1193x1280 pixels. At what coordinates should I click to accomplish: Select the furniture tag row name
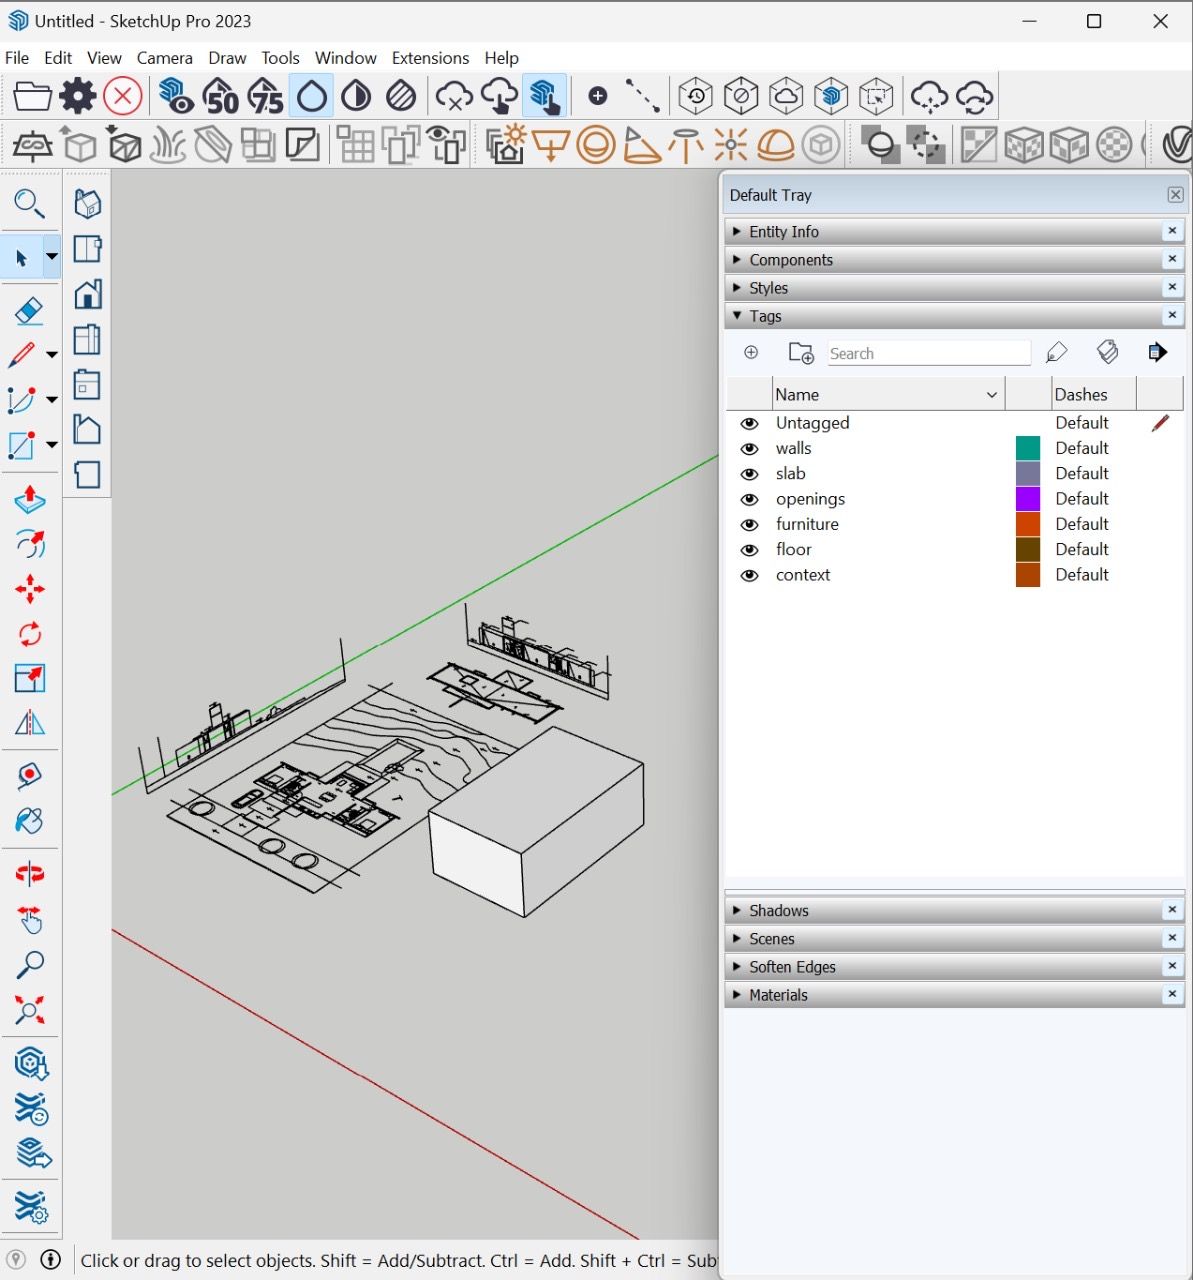click(x=807, y=524)
